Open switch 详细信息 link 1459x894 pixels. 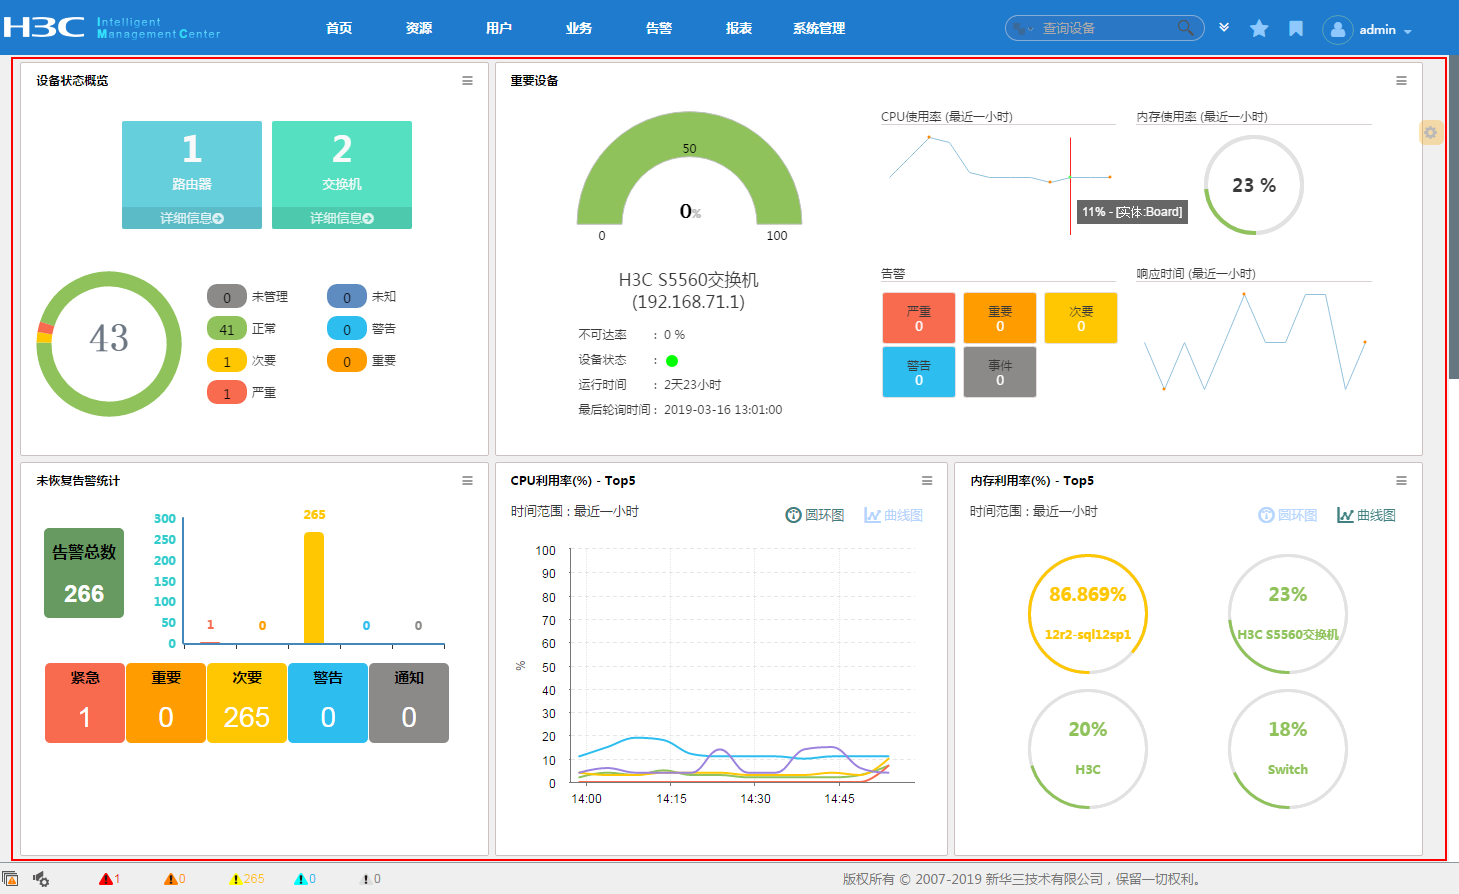tap(342, 218)
